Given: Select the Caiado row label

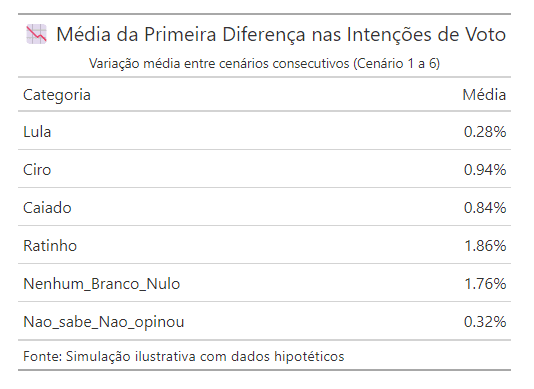Looking at the screenshot, I should 47,208.
